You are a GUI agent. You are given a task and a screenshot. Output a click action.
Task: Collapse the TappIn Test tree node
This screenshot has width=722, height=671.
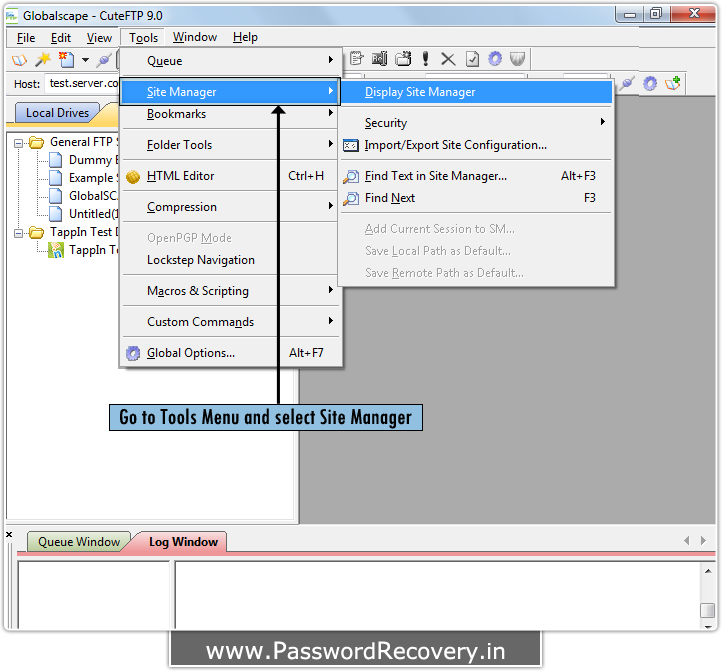[x=18, y=233]
